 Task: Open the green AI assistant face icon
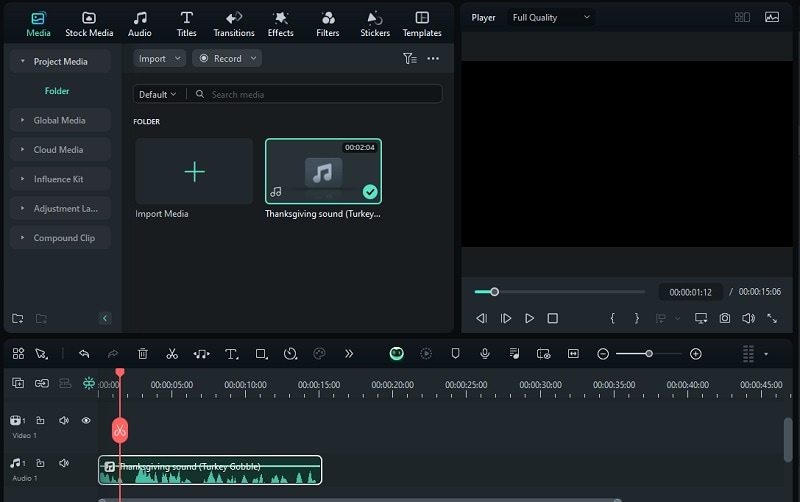pyautogui.click(x=396, y=354)
